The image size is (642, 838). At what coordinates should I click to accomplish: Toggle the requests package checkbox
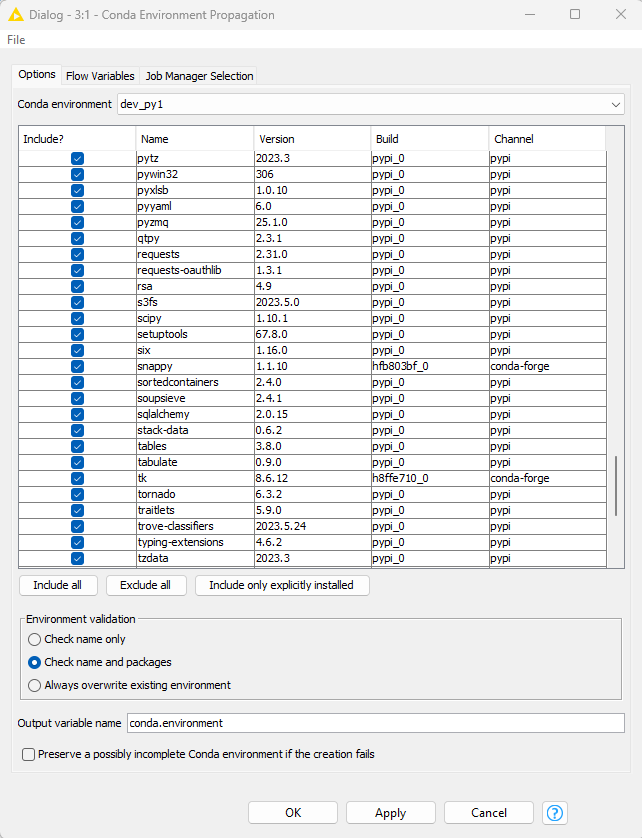77,254
